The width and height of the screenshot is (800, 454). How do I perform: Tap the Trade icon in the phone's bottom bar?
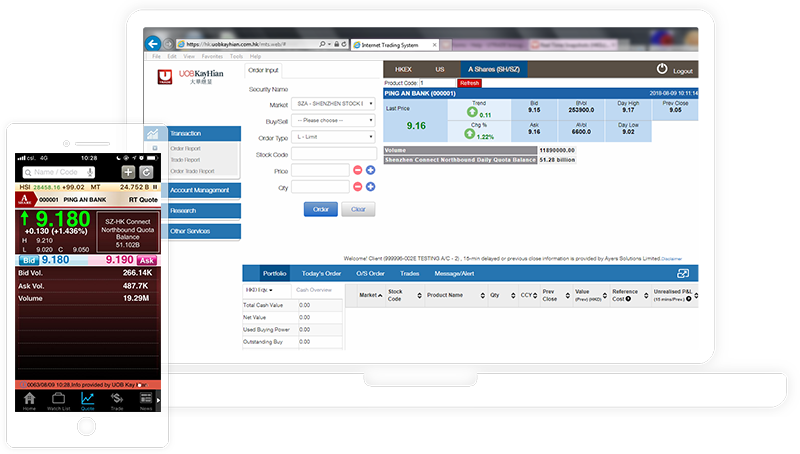tap(117, 400)
